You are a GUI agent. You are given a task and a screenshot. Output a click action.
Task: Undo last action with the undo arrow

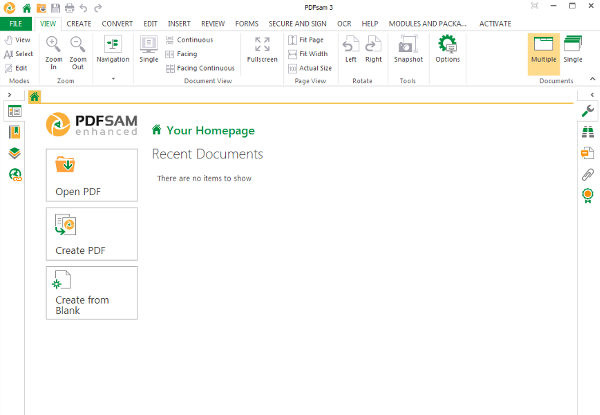tap(83, 8)
